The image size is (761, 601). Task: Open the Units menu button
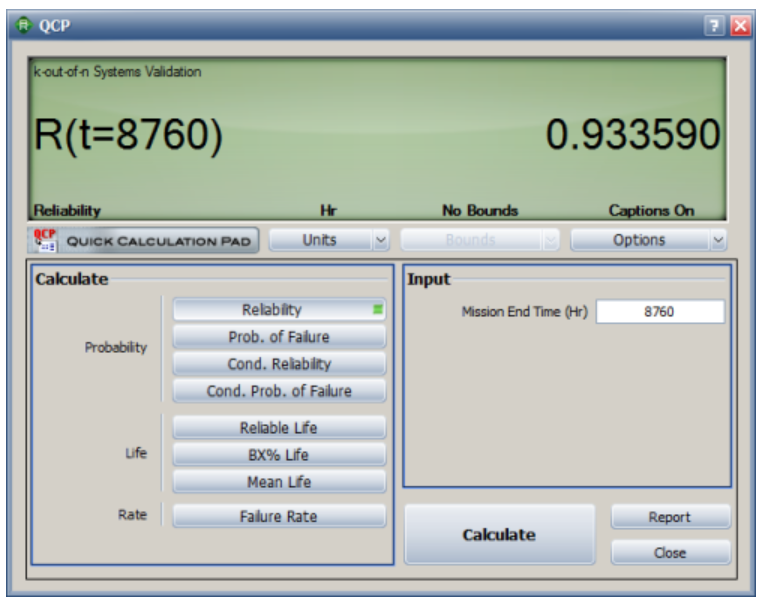pyautogui.click(x=320, y=240)
